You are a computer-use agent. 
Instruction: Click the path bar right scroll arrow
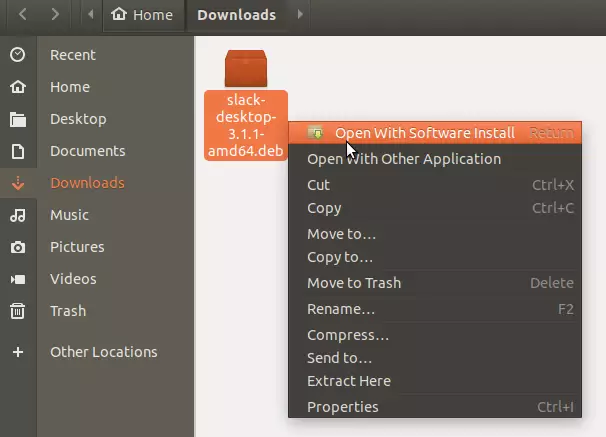tap(300, 15)
